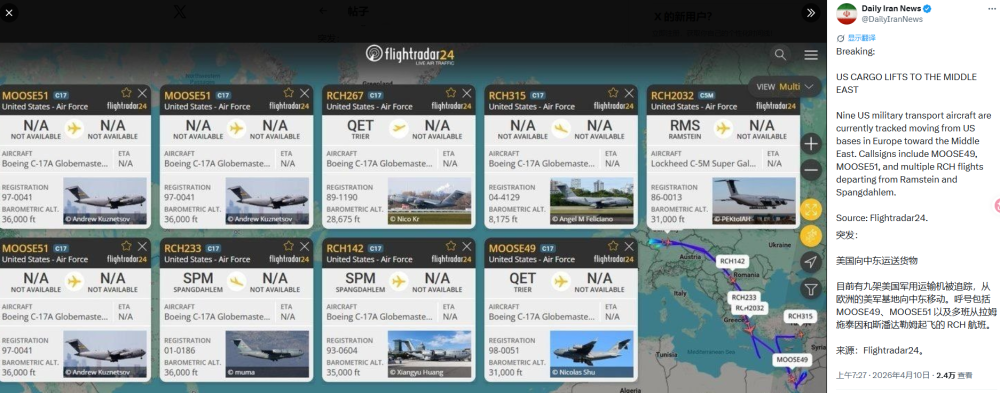Image resolution: width=1000 pixels, height=393 pixels.
Task: Favorite the RCH267 flight with star
Action: [451, 93]
